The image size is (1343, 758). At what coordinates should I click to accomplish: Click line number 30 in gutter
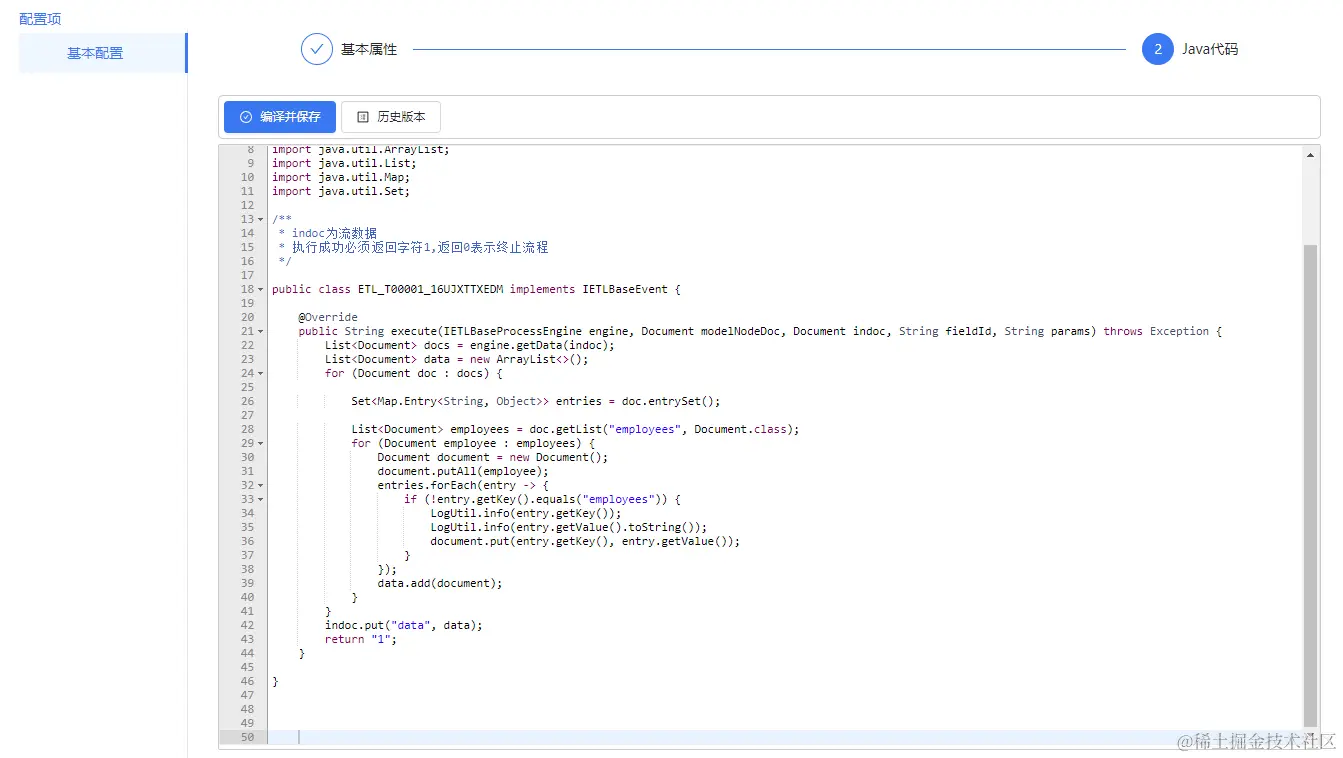(247, 457)
